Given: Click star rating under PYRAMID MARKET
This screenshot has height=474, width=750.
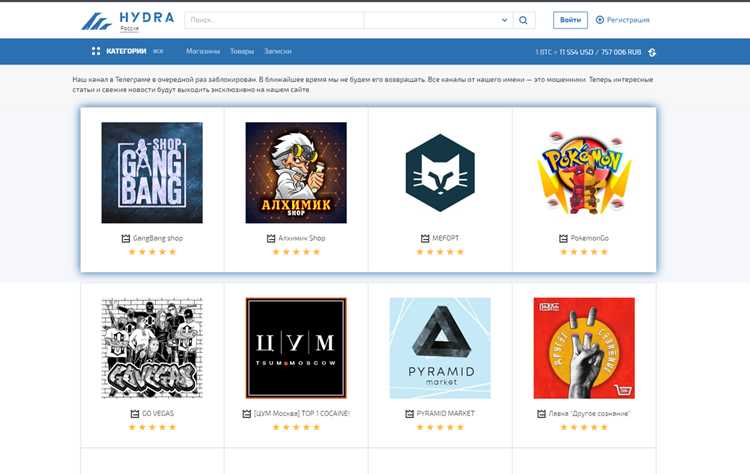Looking at the screenshot, I should point(440,428).
